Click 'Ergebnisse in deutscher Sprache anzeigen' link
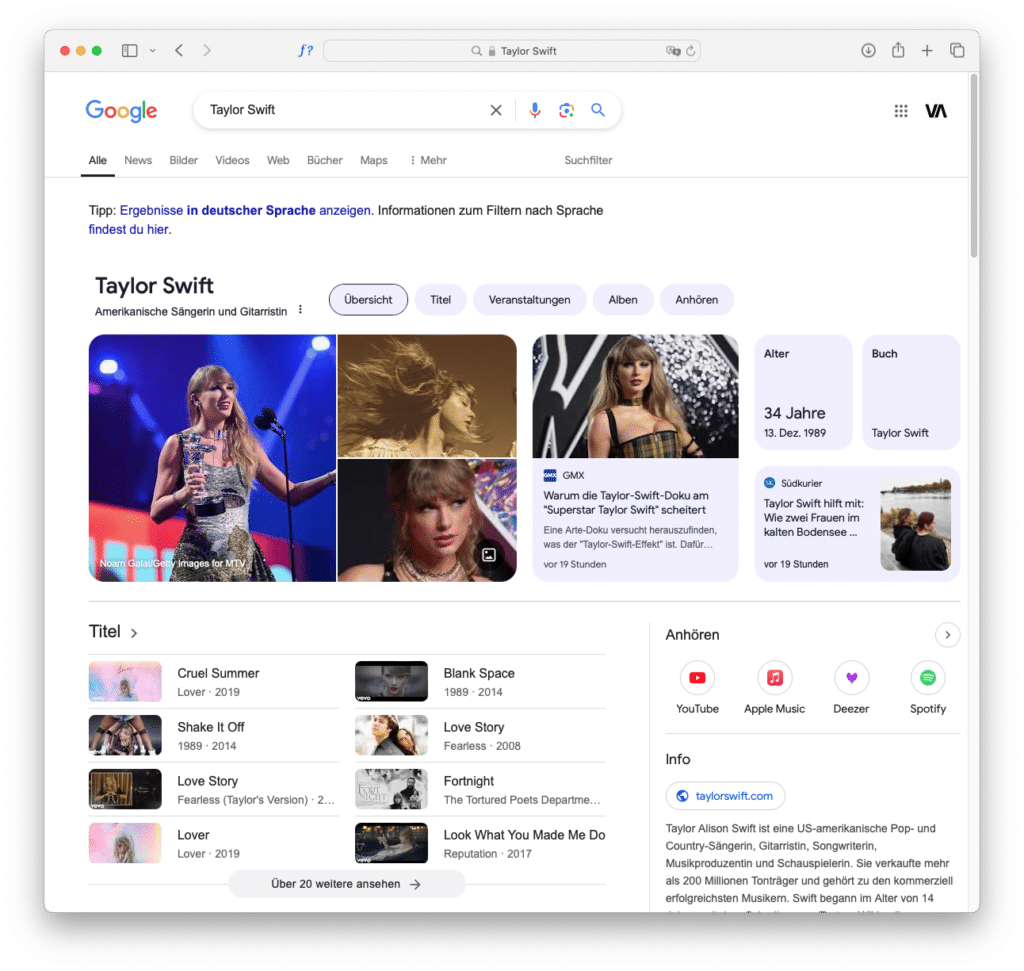1024x971 pixels. pos(245,210)
